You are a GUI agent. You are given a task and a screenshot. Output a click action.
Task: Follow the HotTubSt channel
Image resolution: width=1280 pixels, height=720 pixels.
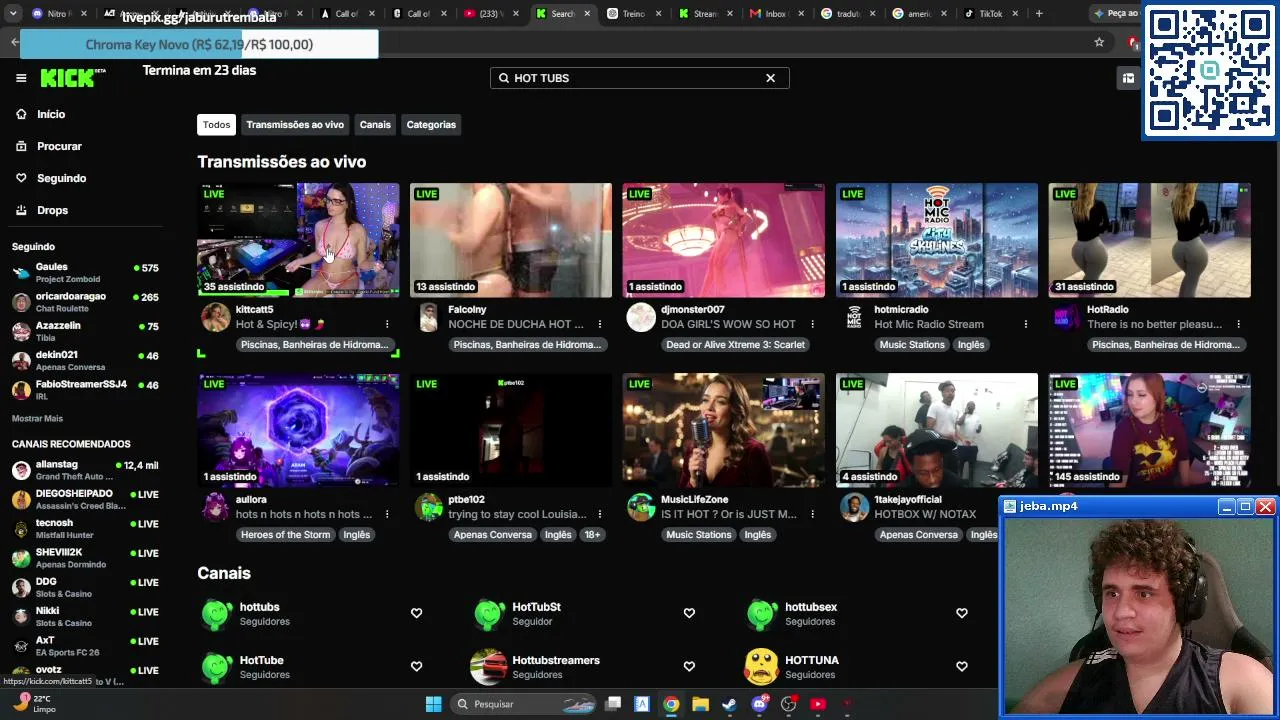coord(689,613)
